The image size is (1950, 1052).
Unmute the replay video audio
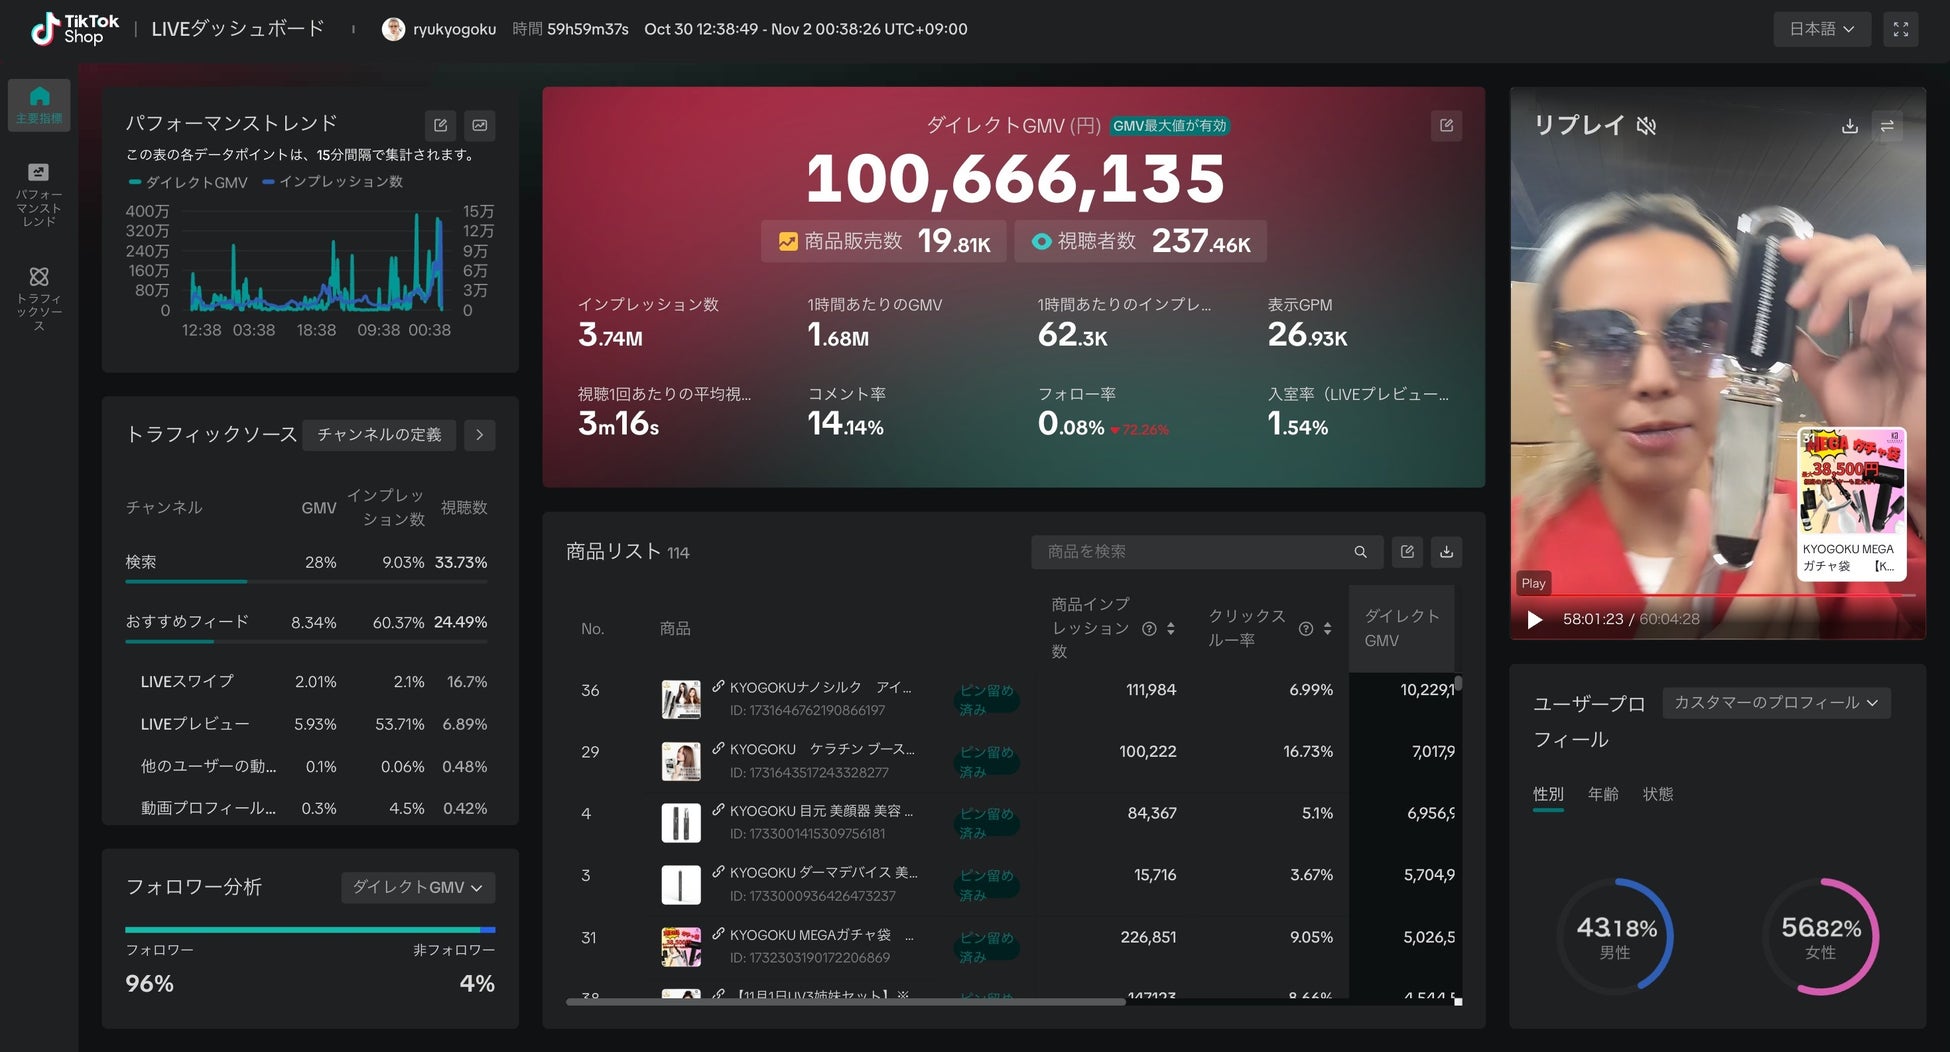(x=1646, y=127)
